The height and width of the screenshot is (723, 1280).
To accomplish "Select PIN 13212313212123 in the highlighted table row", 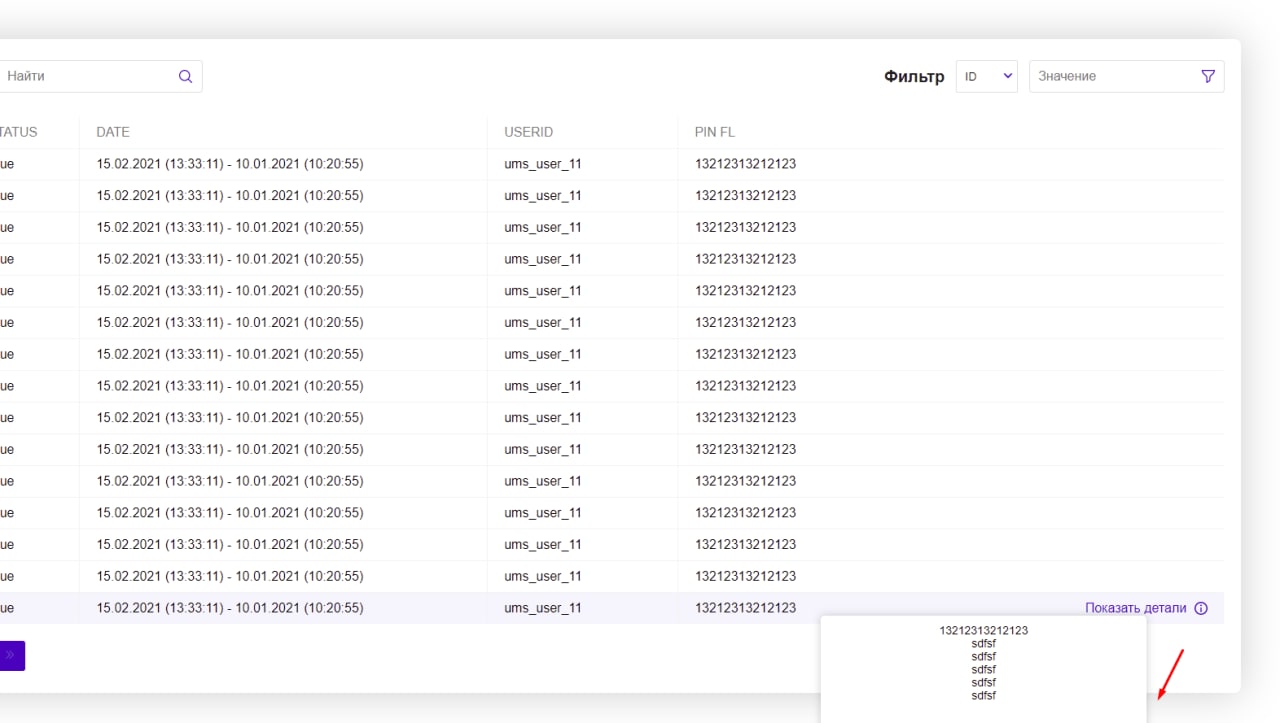I will [746, 608].
